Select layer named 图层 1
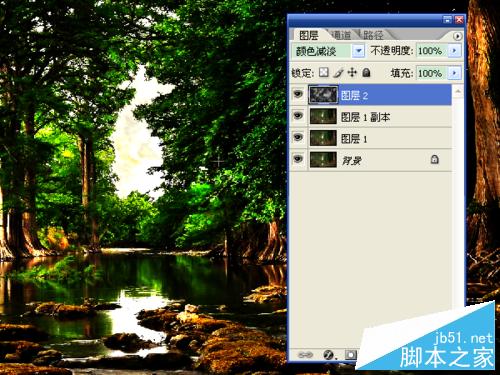 [371, 138]
